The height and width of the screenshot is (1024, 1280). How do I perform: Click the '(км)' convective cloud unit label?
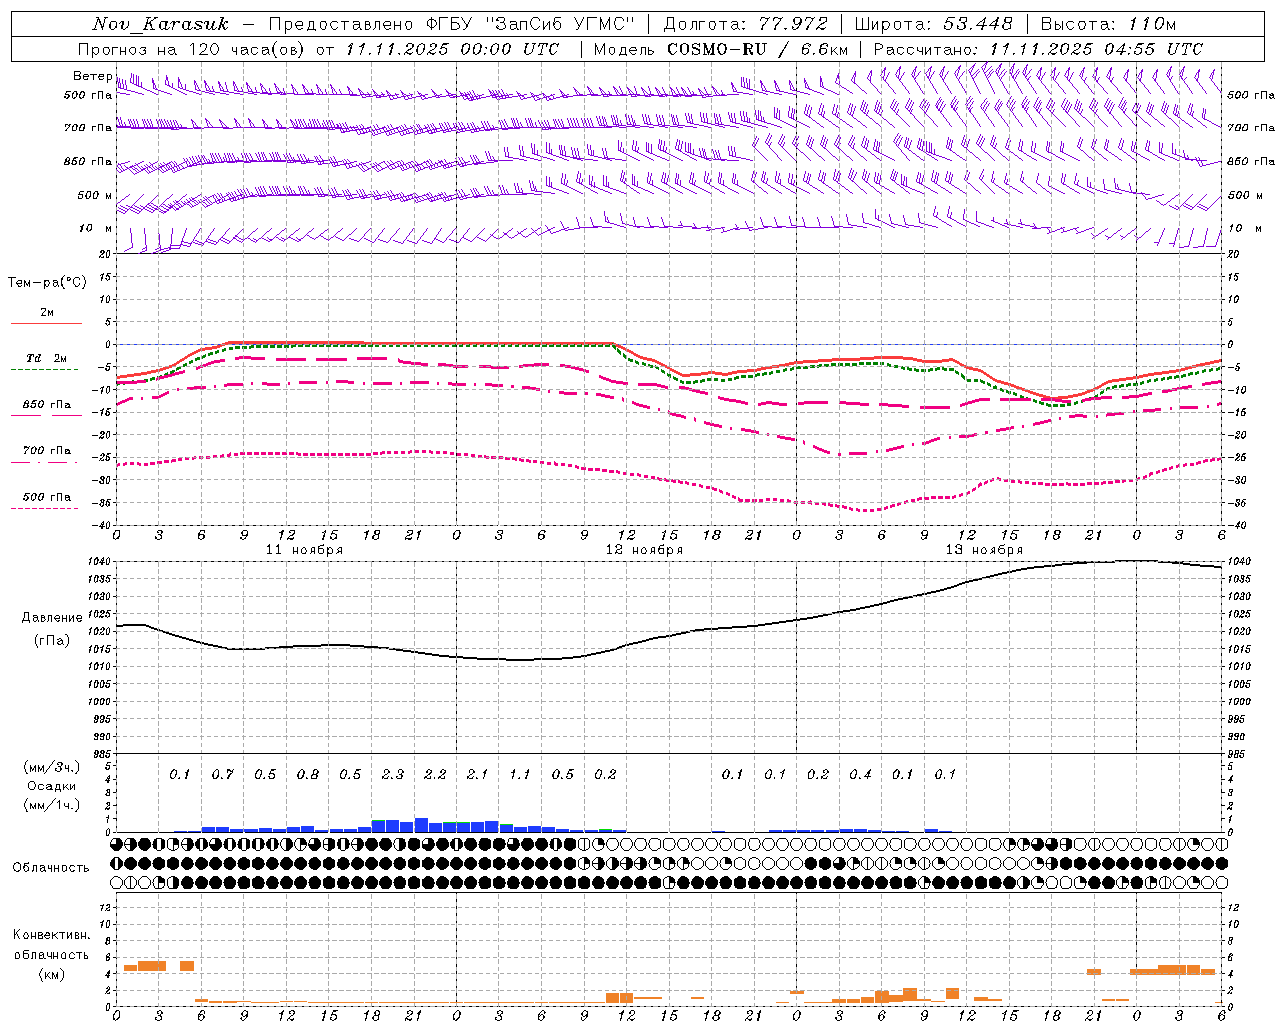point(51,974)
